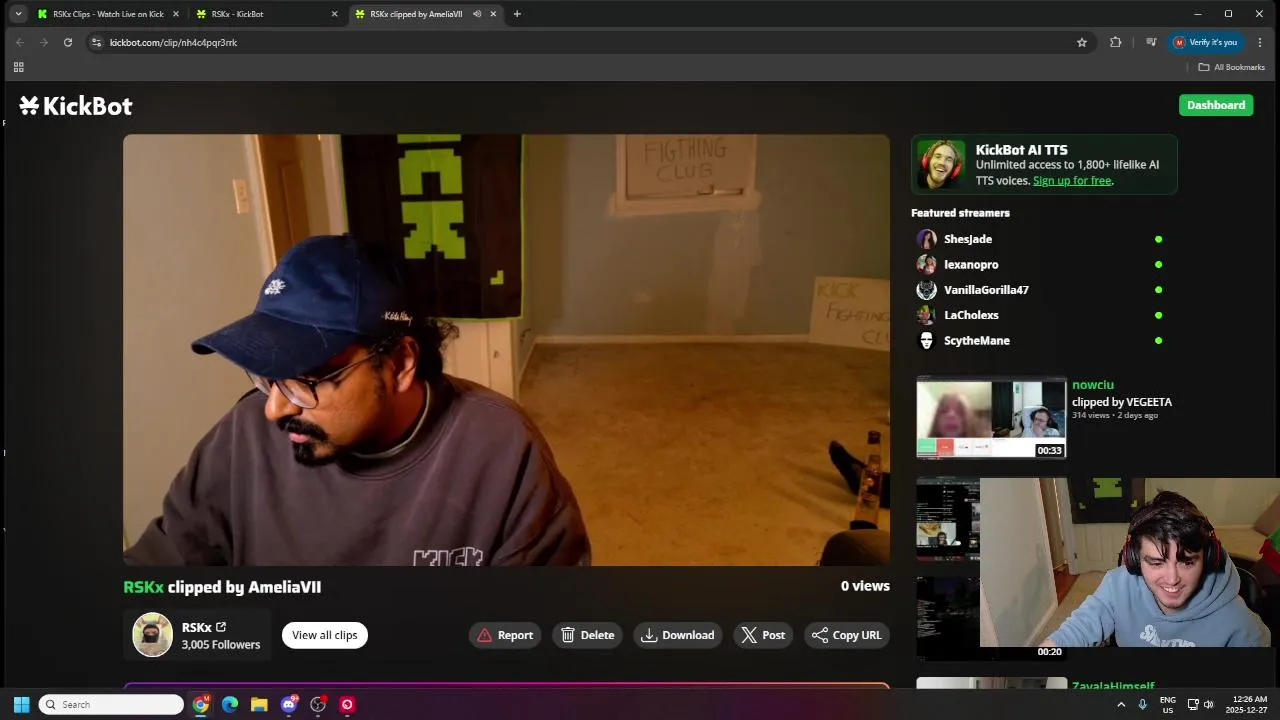The width and height of the screenshot is (1280, 720).
Task: Click the green RSKx name in clip title
Action: pyautogui.click(x=143, y=587)
